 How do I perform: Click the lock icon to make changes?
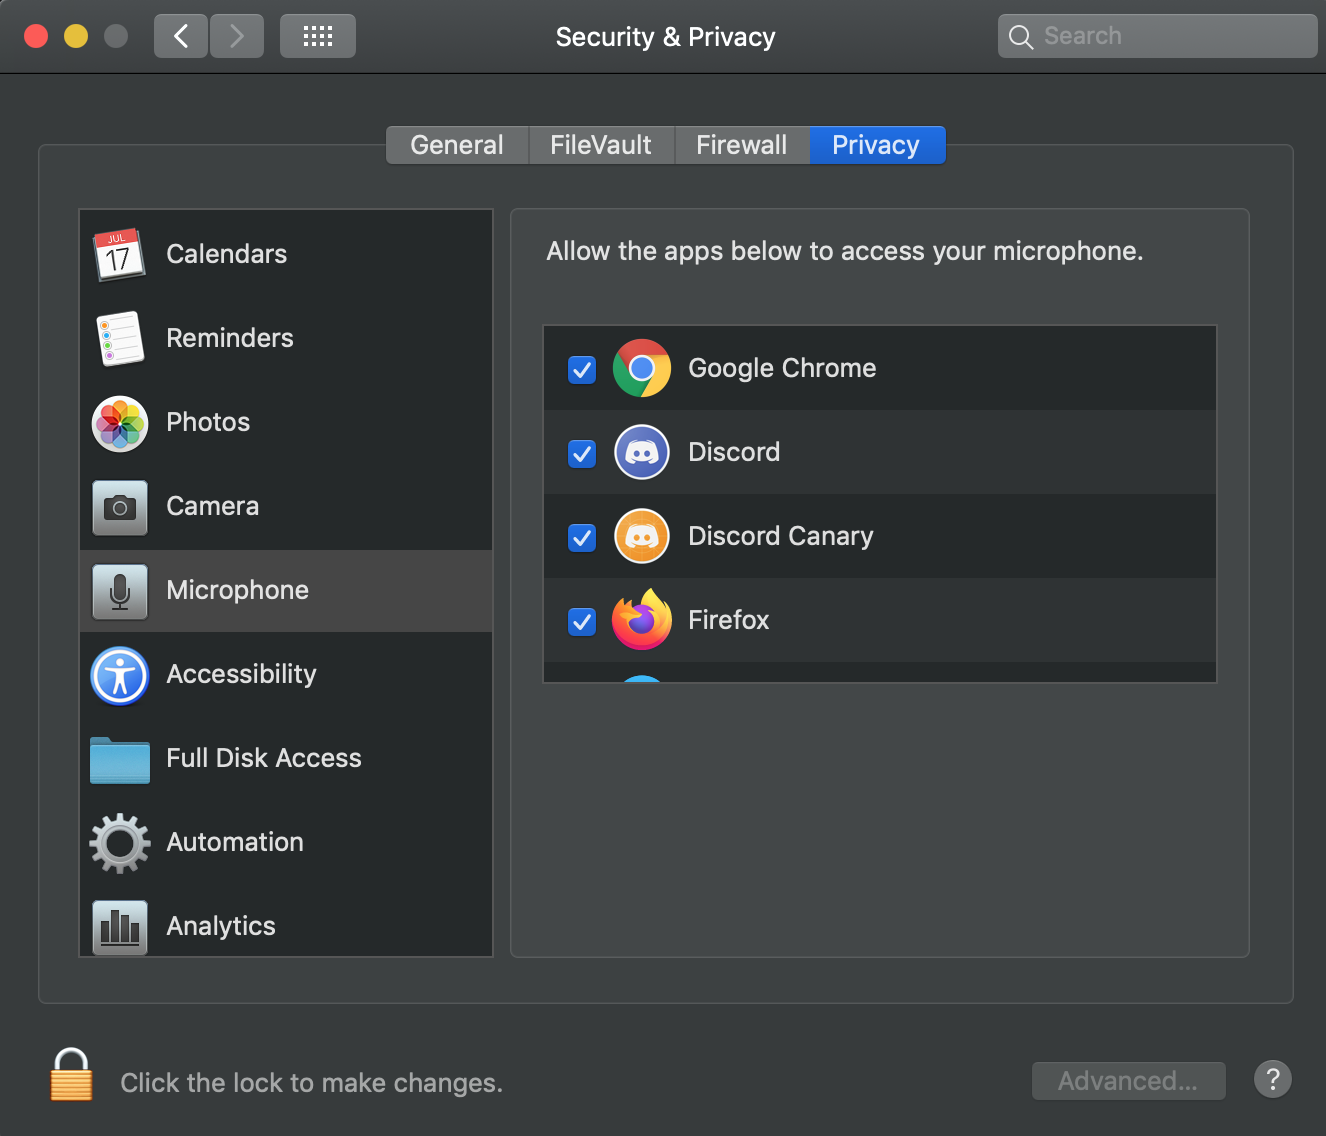click(x=71, y=1074)
